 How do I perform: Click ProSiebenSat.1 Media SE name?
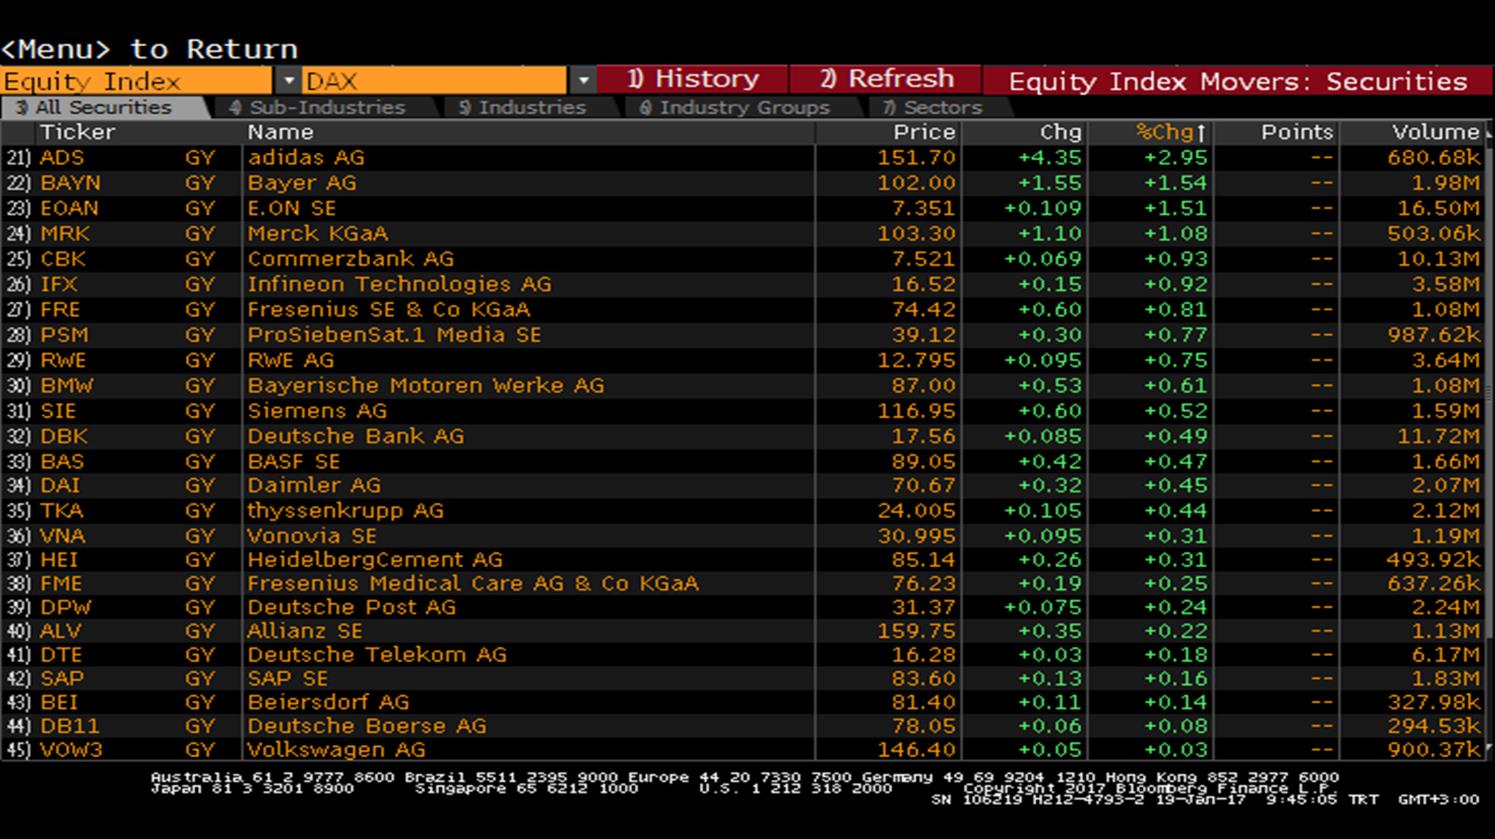tap(394, 335)
